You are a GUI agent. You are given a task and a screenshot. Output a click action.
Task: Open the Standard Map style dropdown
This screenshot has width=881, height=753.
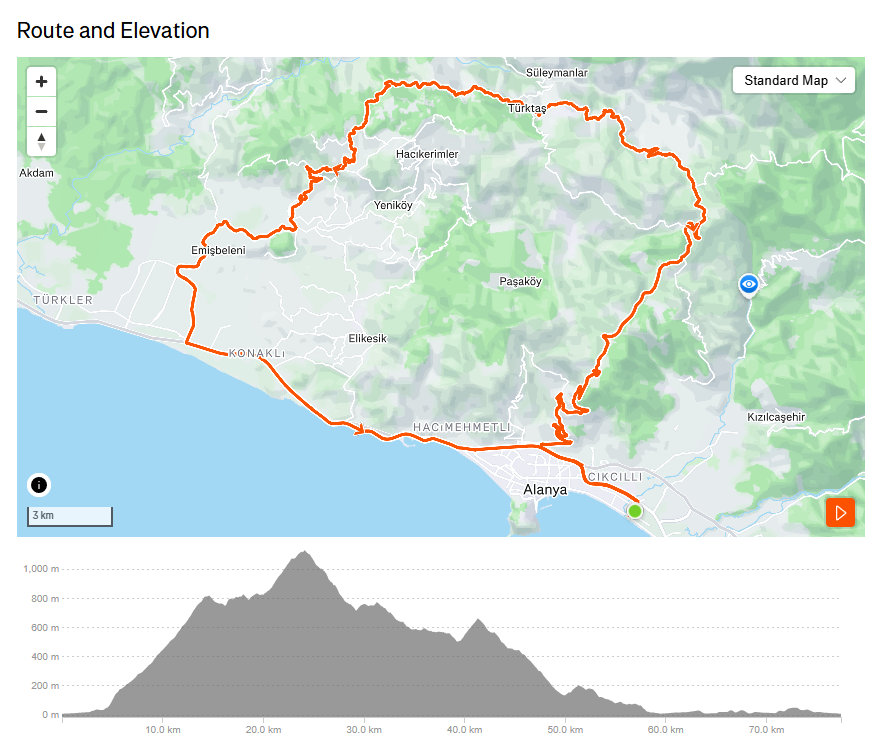coord(795,80)
